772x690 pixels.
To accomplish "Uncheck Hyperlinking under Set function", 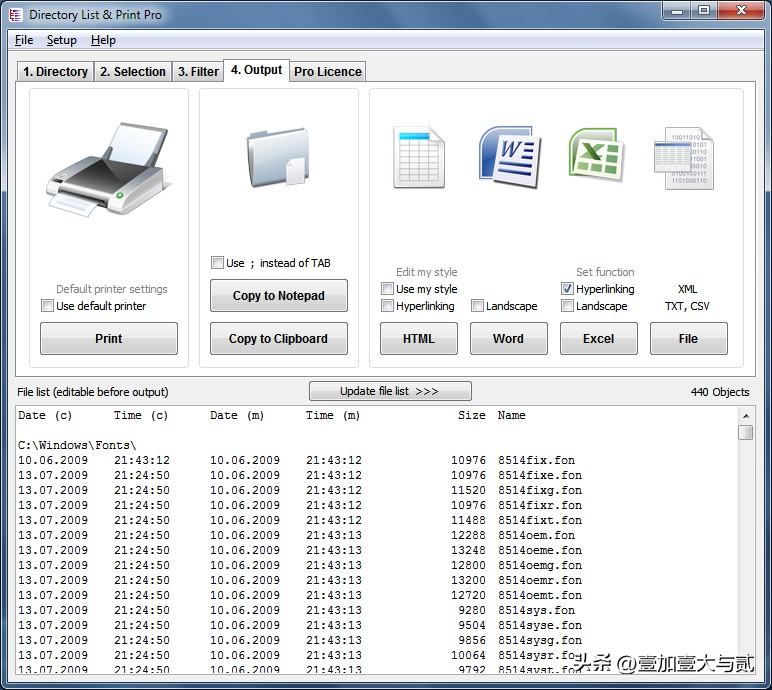I will tap(567, 289).
